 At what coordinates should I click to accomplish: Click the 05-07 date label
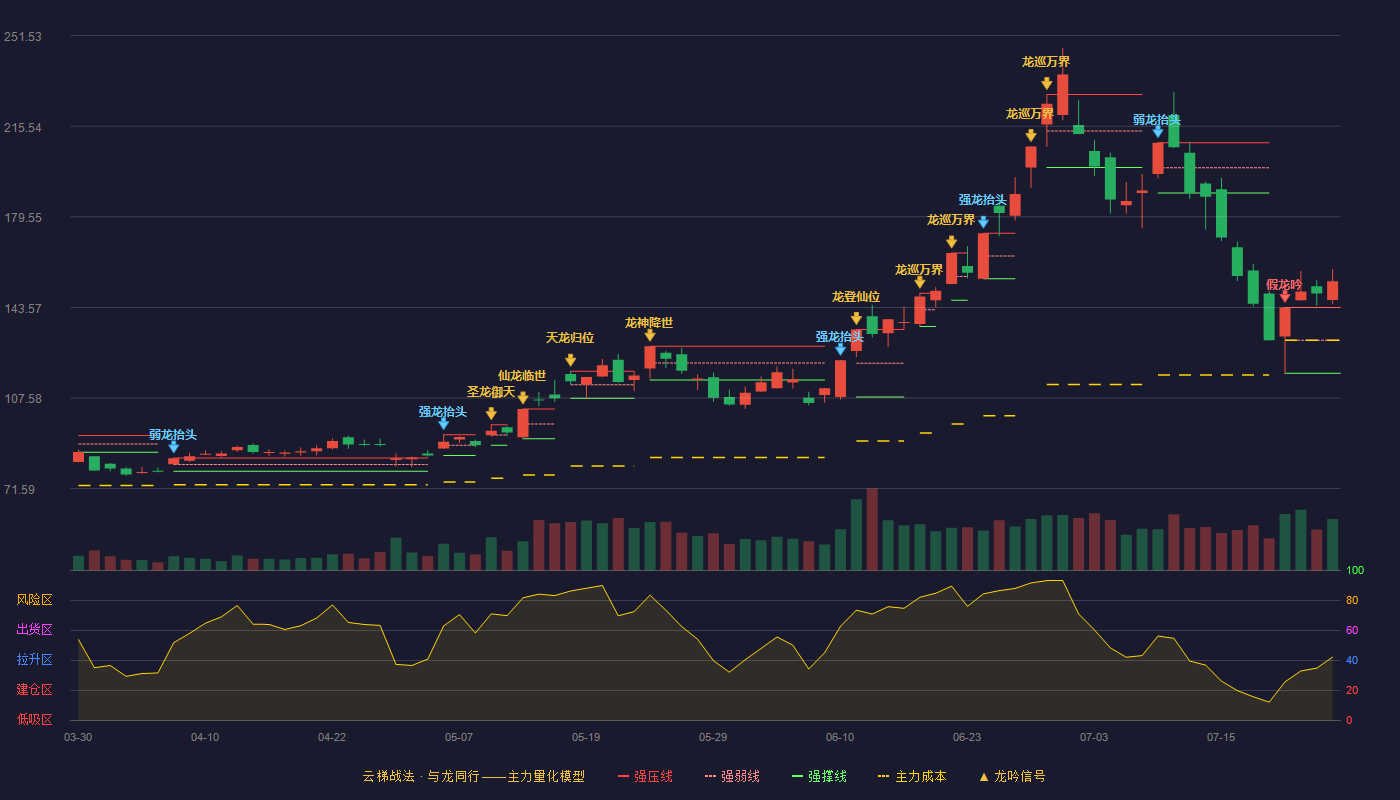459,737
